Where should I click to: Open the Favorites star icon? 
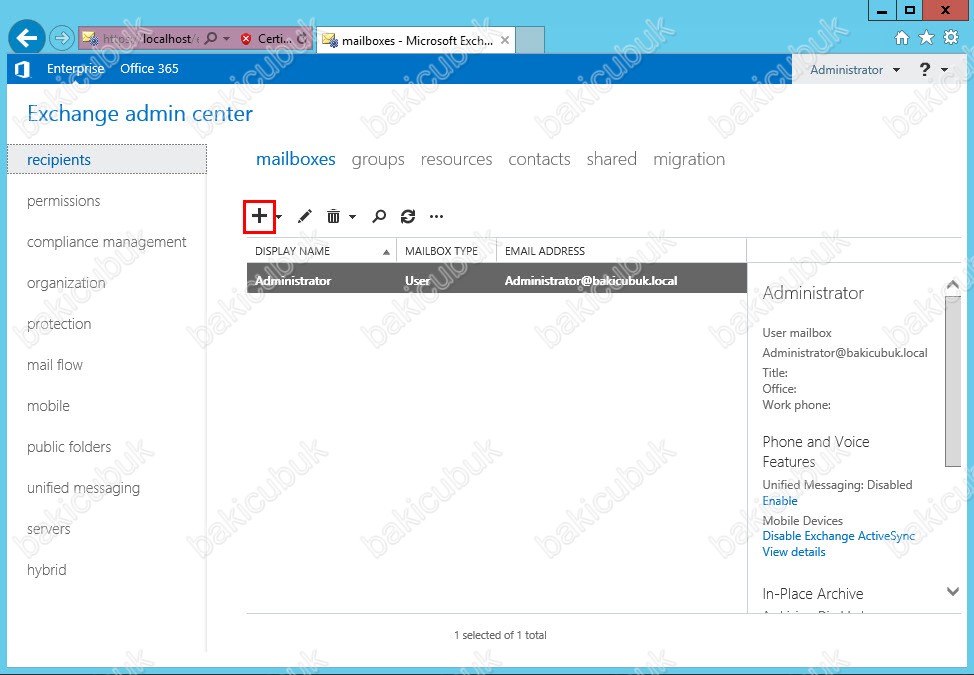(926, 38)
